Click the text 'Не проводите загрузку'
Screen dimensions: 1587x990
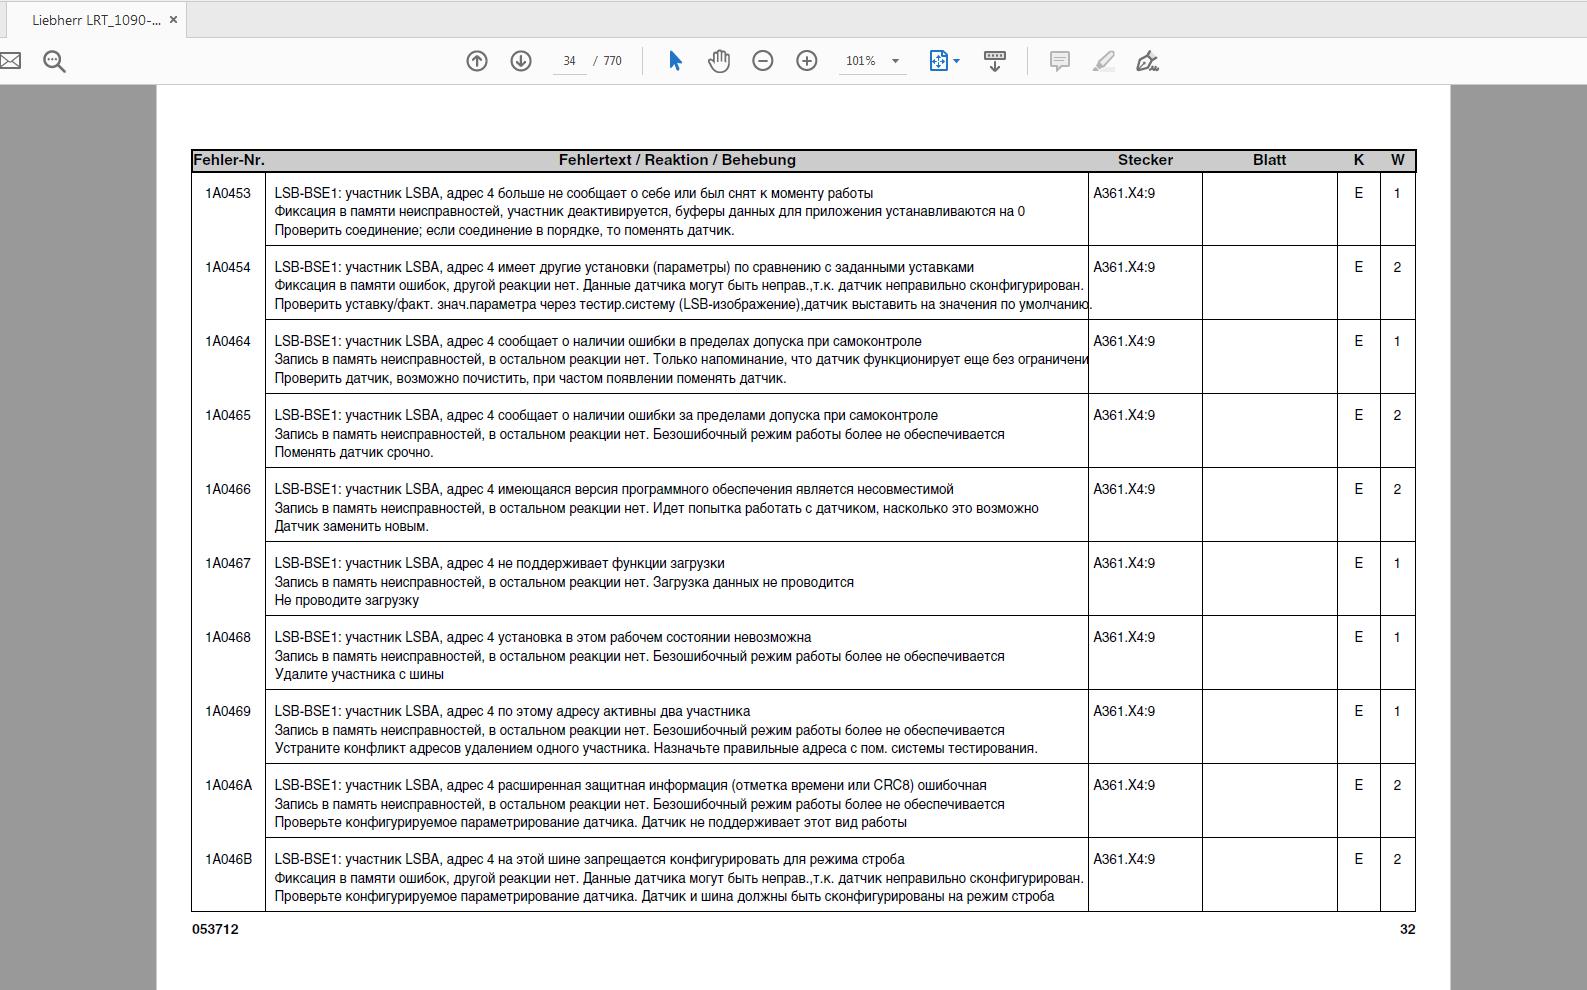click(347, 600)
